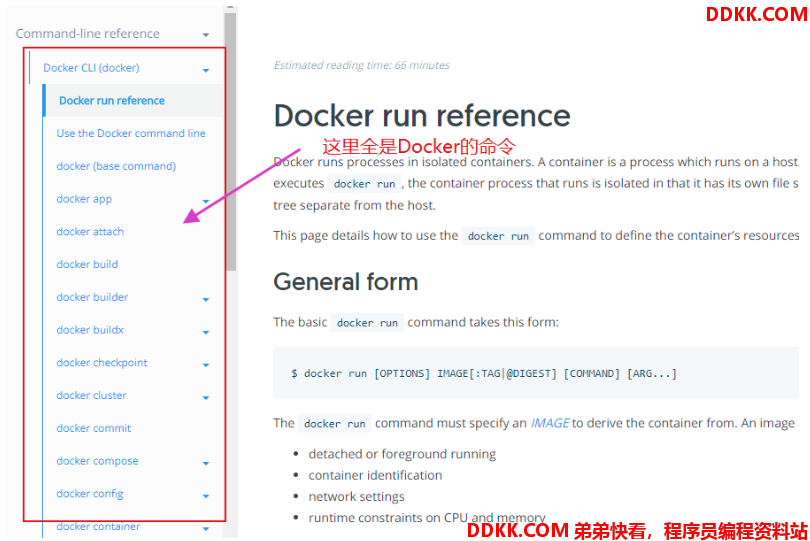Follow the IMAGE hyperlink in text
Screen dimensions: 810x541
click(550, 423)
